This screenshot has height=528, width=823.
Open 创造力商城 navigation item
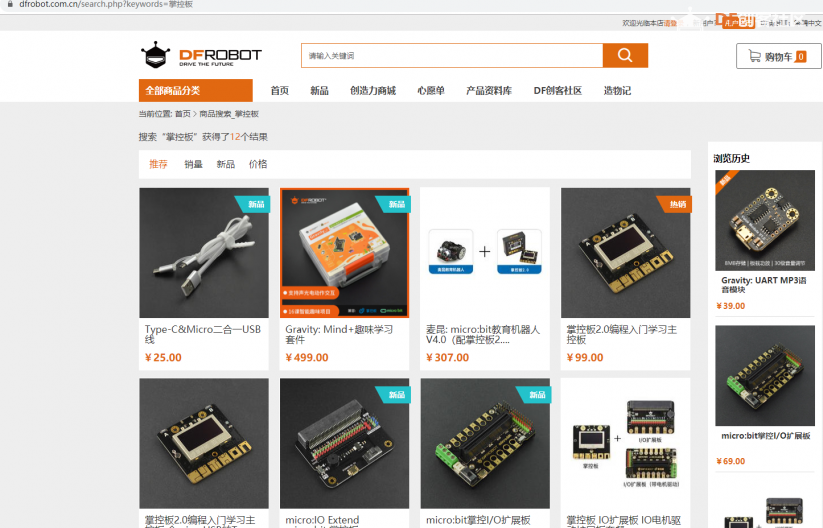(x=373, y=90)
